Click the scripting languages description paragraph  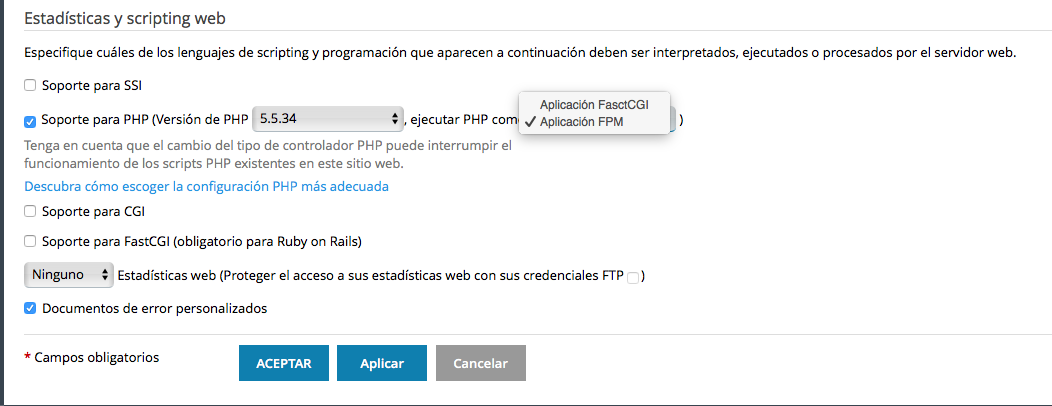tap(520, 51)
